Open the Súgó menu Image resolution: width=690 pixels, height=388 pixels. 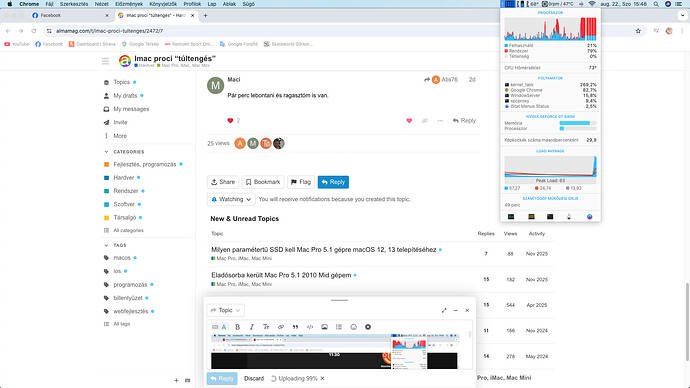click(x=249, y=4)
